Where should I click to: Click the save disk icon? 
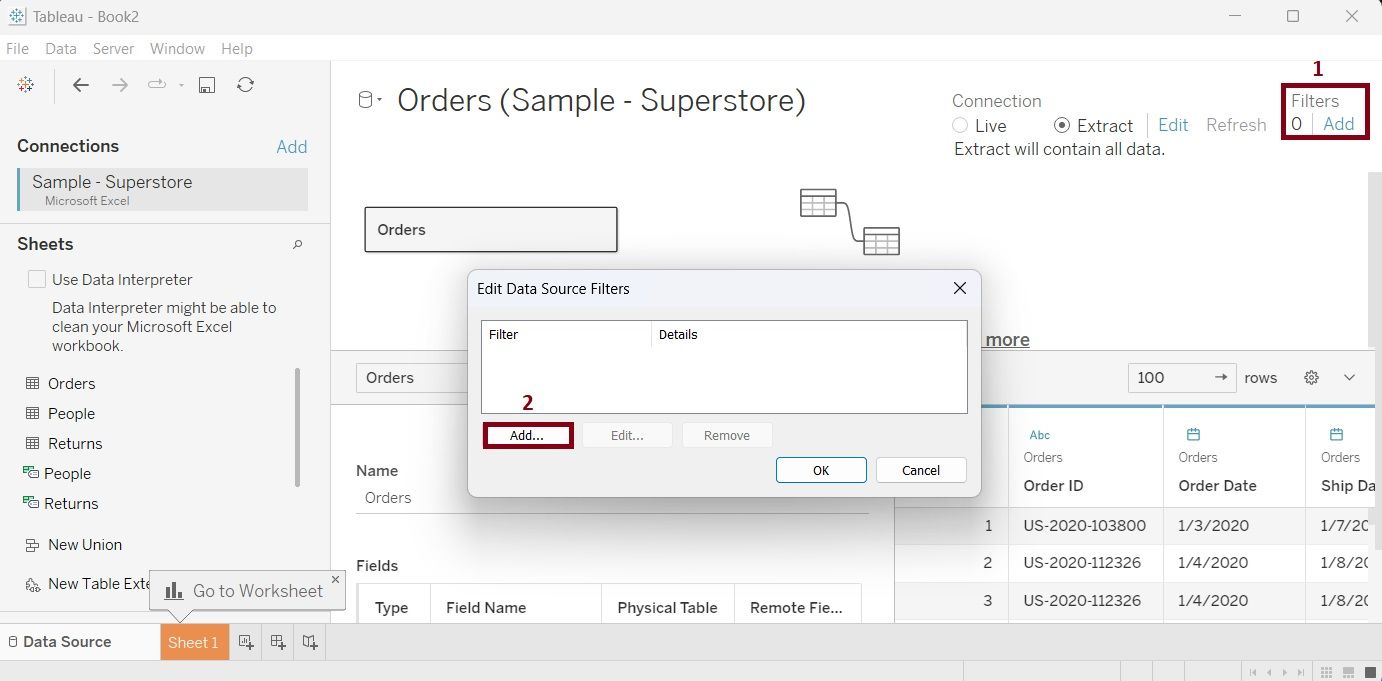207,85
